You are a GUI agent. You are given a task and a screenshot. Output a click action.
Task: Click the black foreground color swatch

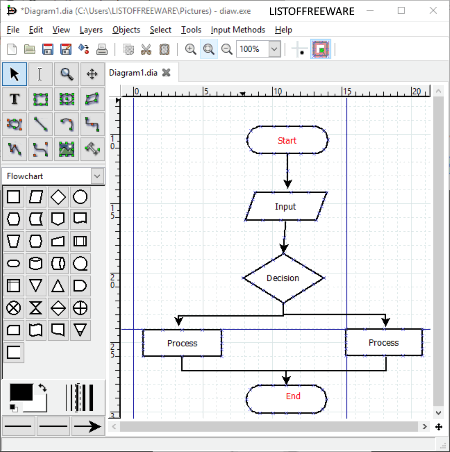pyautogui.click(x=21, y=392)
